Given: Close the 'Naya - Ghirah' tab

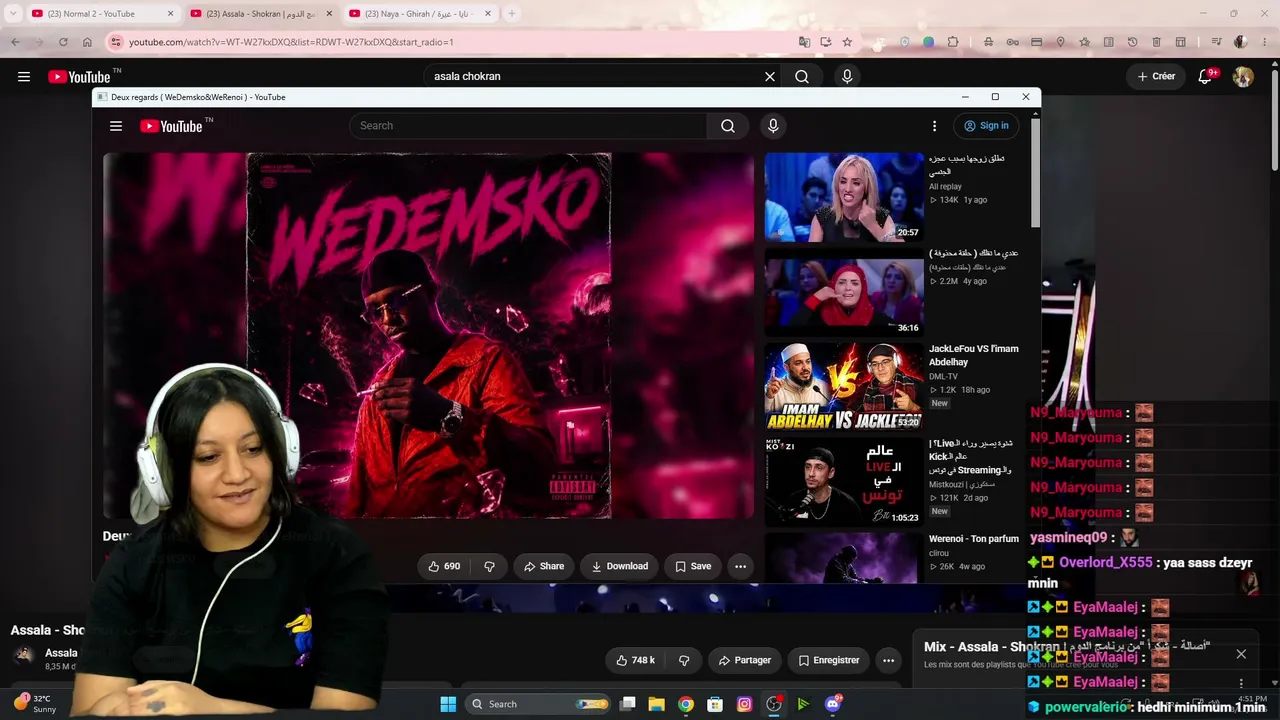Looking at the screenshot, I should (488, 14).
